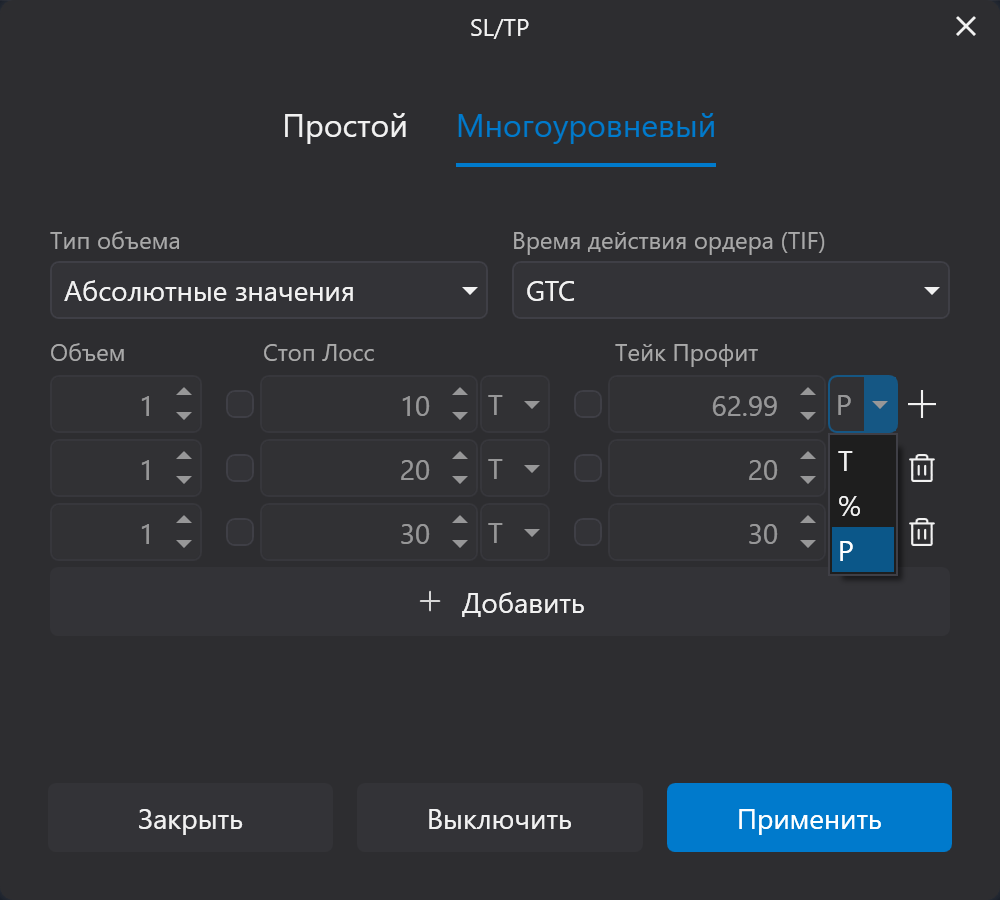The image size is (1000, 900).
Task: Increase the first row volume with up arrow
Action: click(184, 394)
